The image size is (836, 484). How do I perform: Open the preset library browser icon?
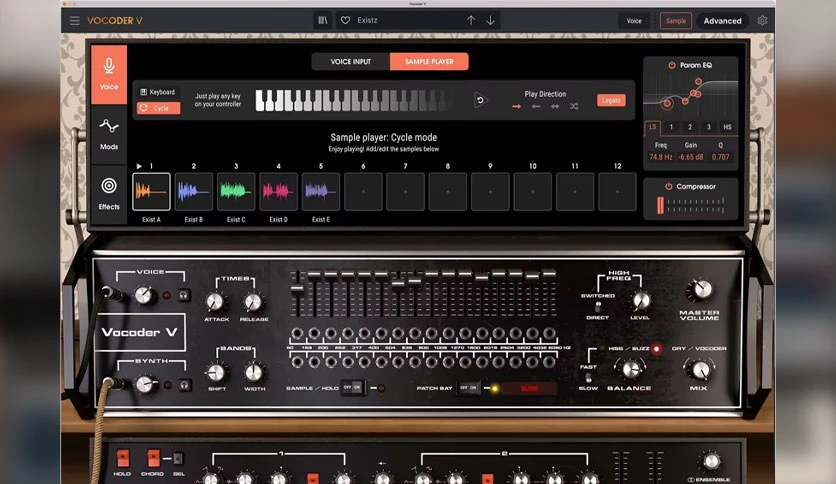[x=323, y=20]
